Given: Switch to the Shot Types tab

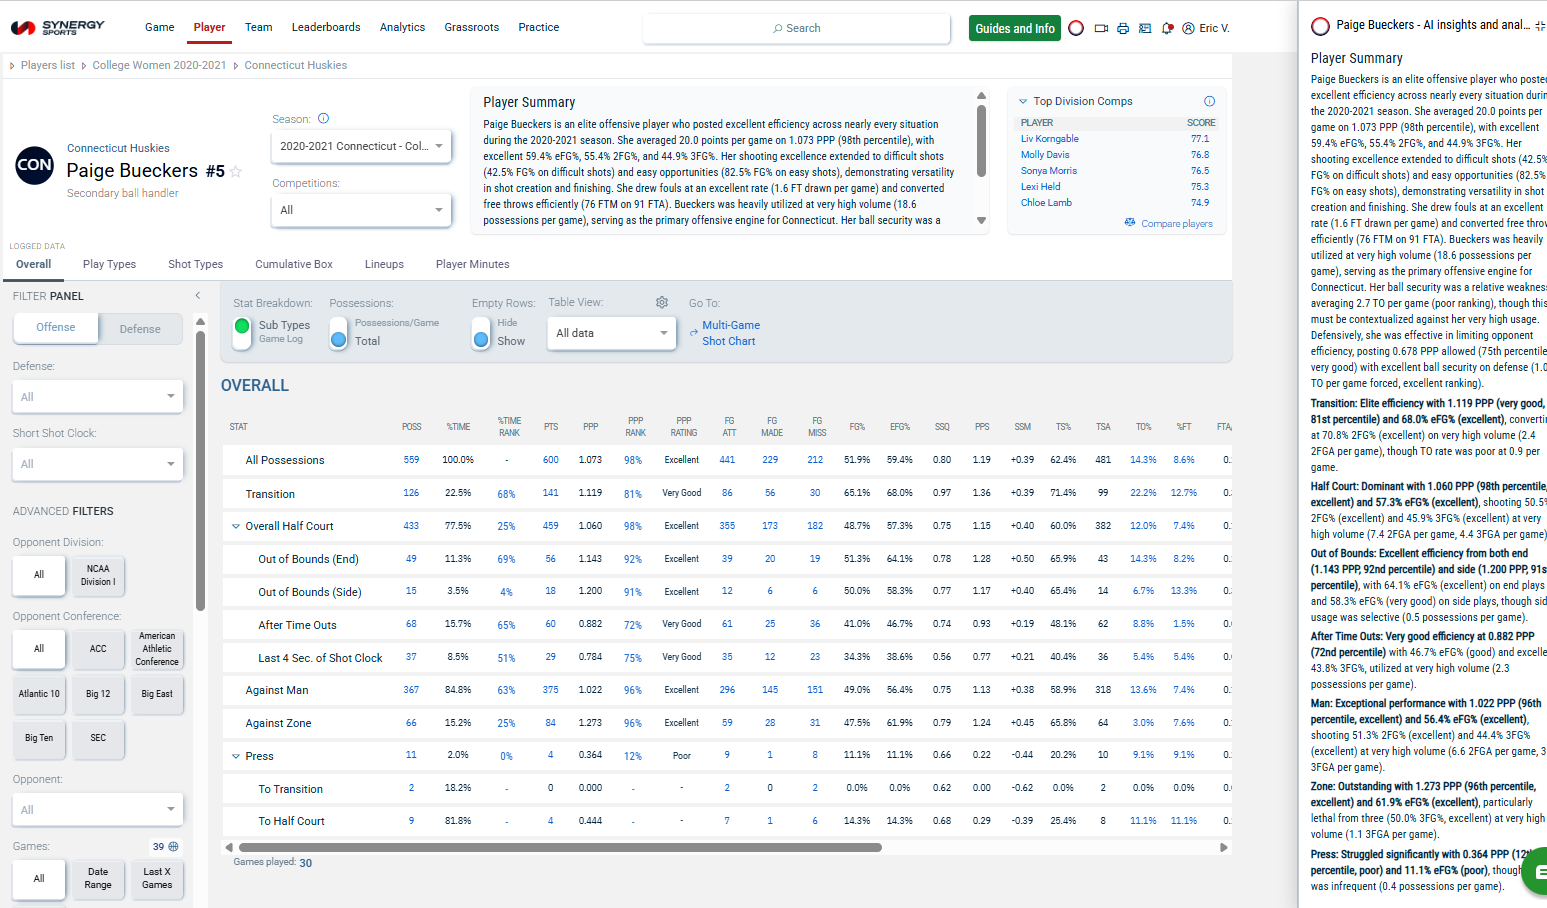Looking at the screenshot, I should coord(196,264).
